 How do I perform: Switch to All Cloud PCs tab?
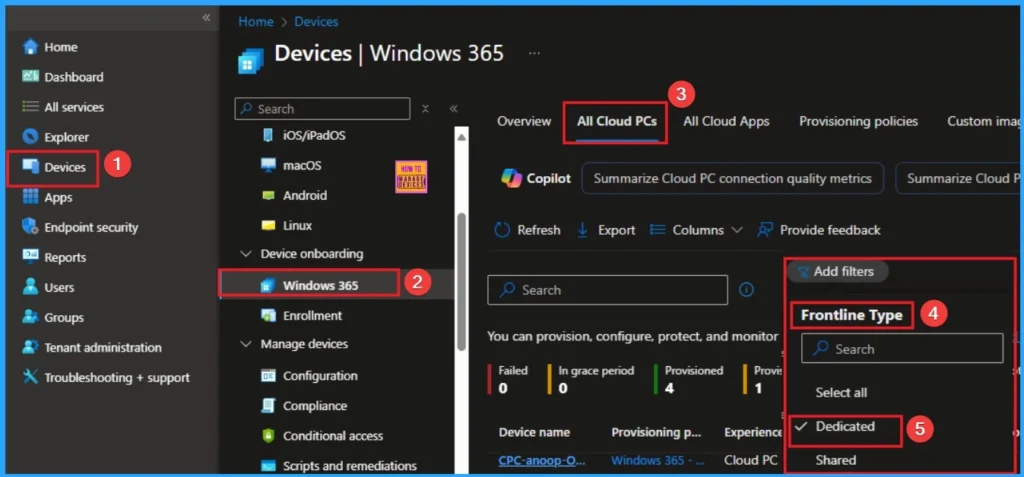coord(616,121)
